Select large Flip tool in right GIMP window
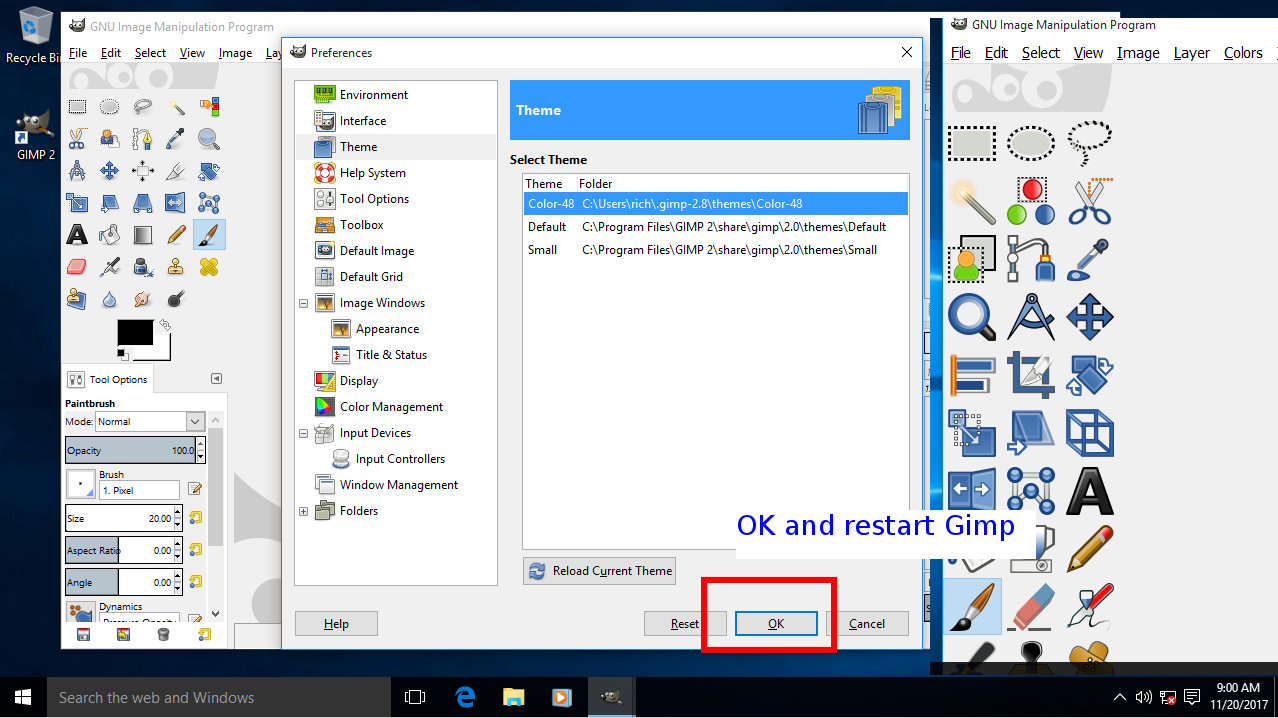The height and width of the screenshot is (718, 1278). [x=971, y=491]
